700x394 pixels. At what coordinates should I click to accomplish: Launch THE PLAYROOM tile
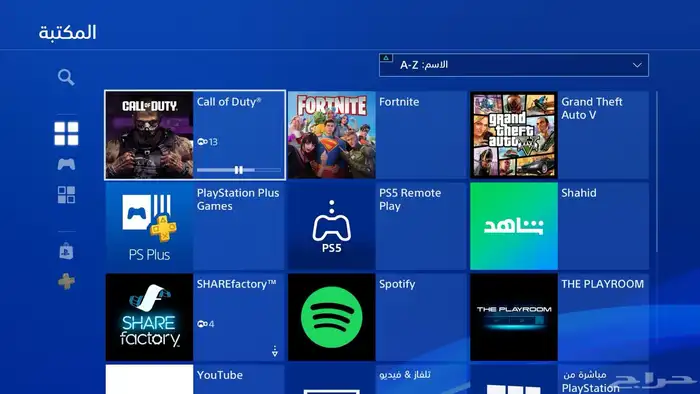click(x=559, y=317)
